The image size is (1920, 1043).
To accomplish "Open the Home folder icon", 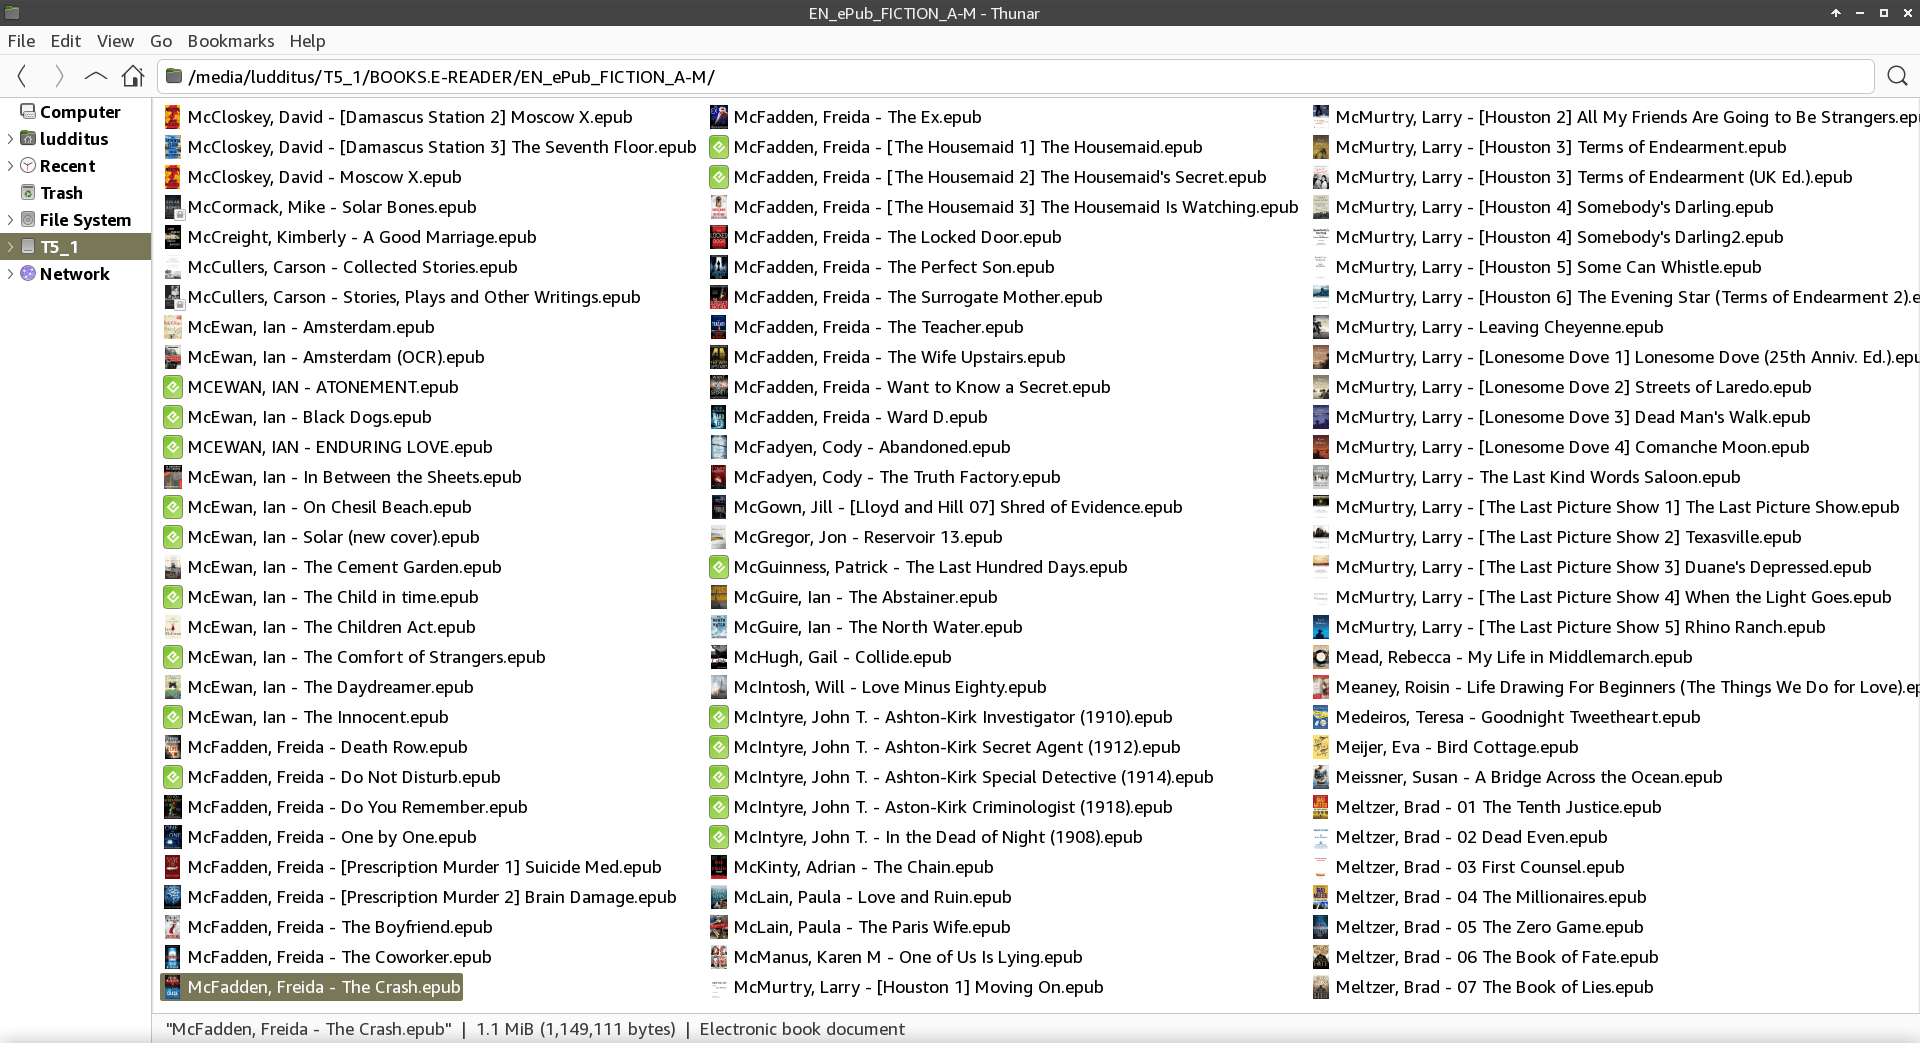I will click(x=133, y=76).
